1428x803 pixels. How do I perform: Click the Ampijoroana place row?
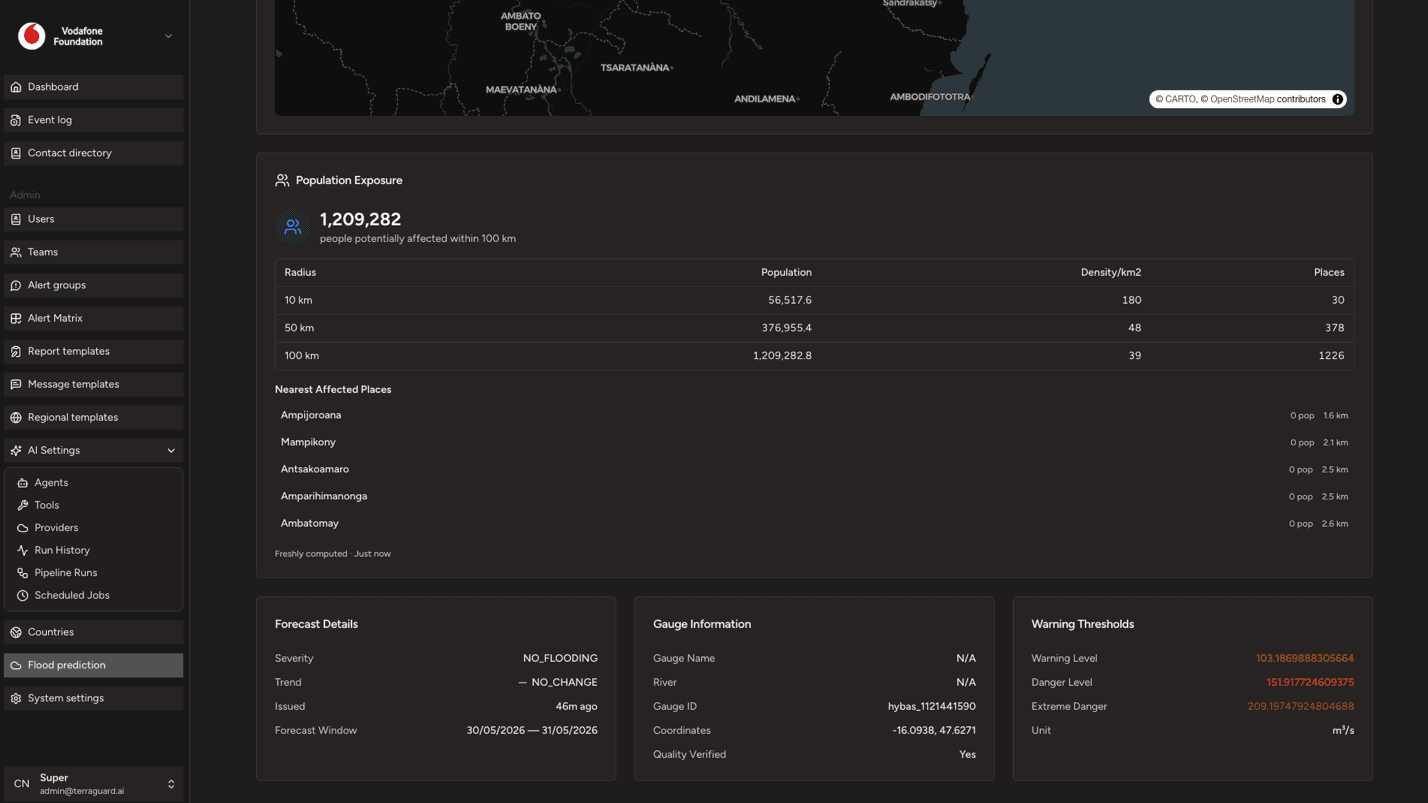coord(814,415)
